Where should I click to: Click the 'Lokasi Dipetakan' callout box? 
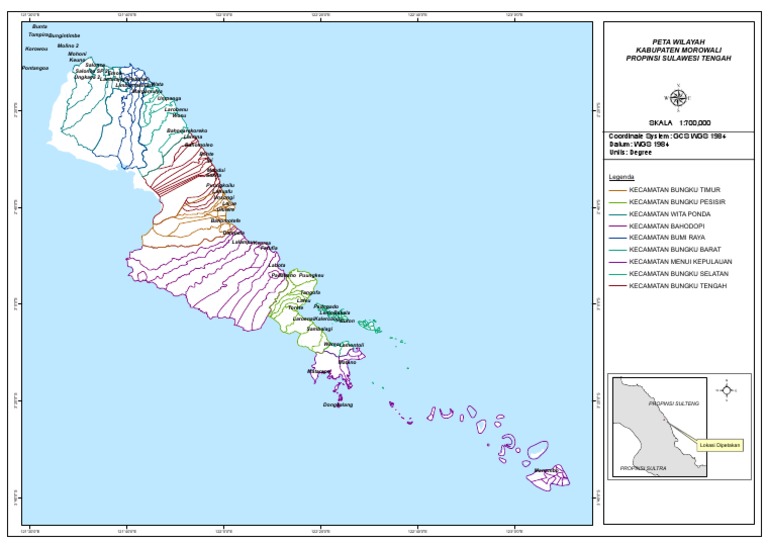point(720,445)
